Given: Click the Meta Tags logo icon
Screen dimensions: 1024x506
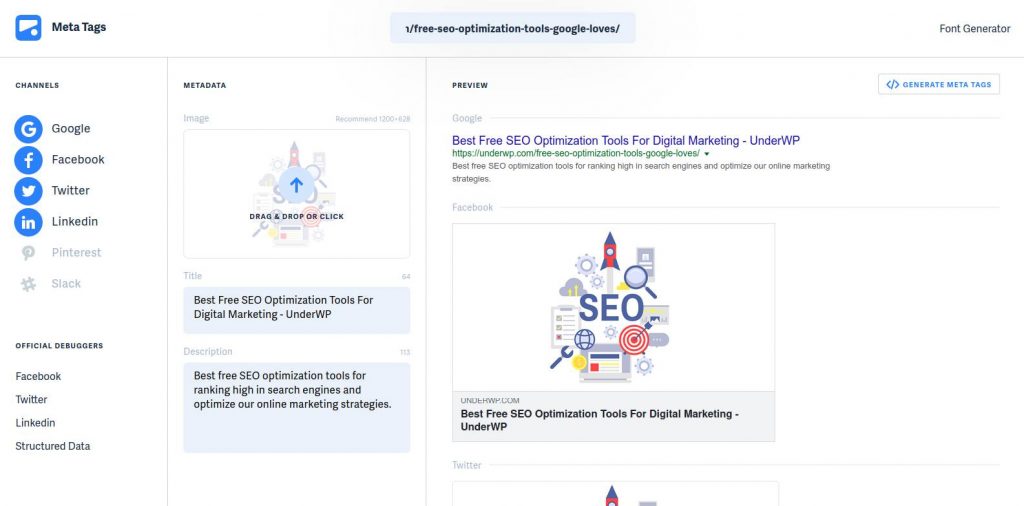Looking at the screenshot, I should click(x=28, y=28).
